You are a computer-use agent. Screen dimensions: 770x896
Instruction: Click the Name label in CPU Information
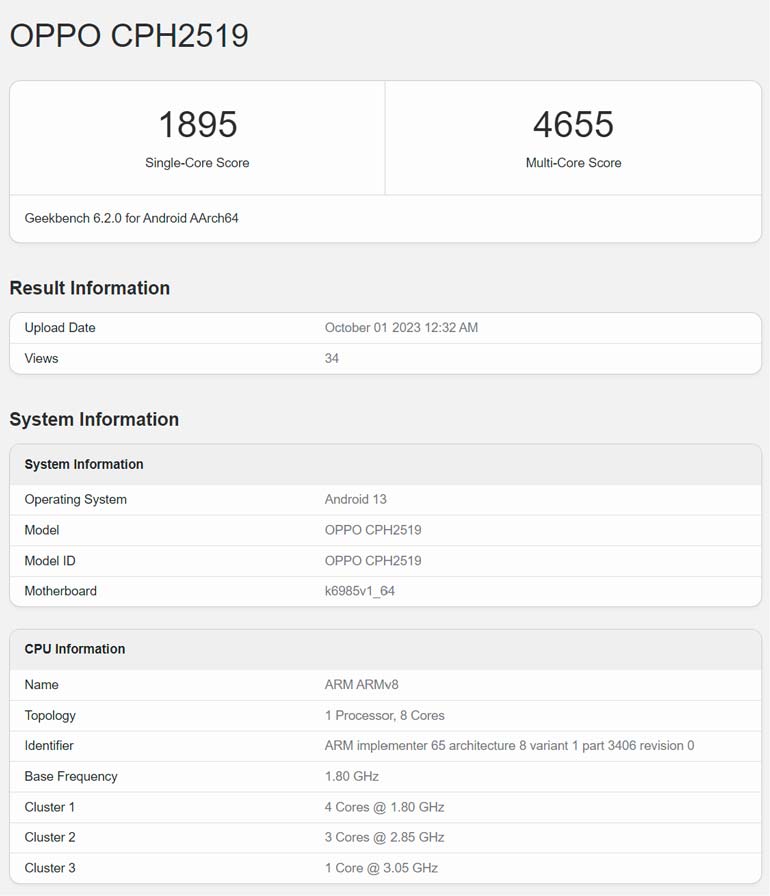41,685
